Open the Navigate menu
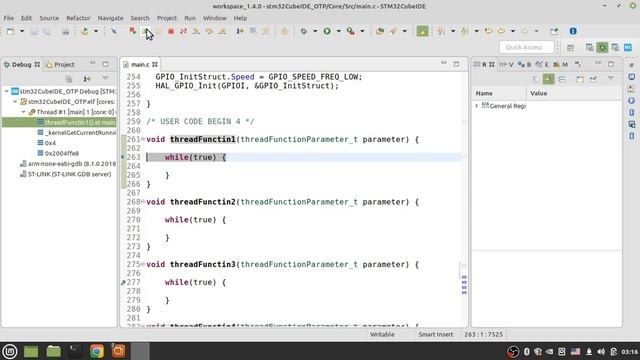Viewport: 640px width, 360px height. 110,18
